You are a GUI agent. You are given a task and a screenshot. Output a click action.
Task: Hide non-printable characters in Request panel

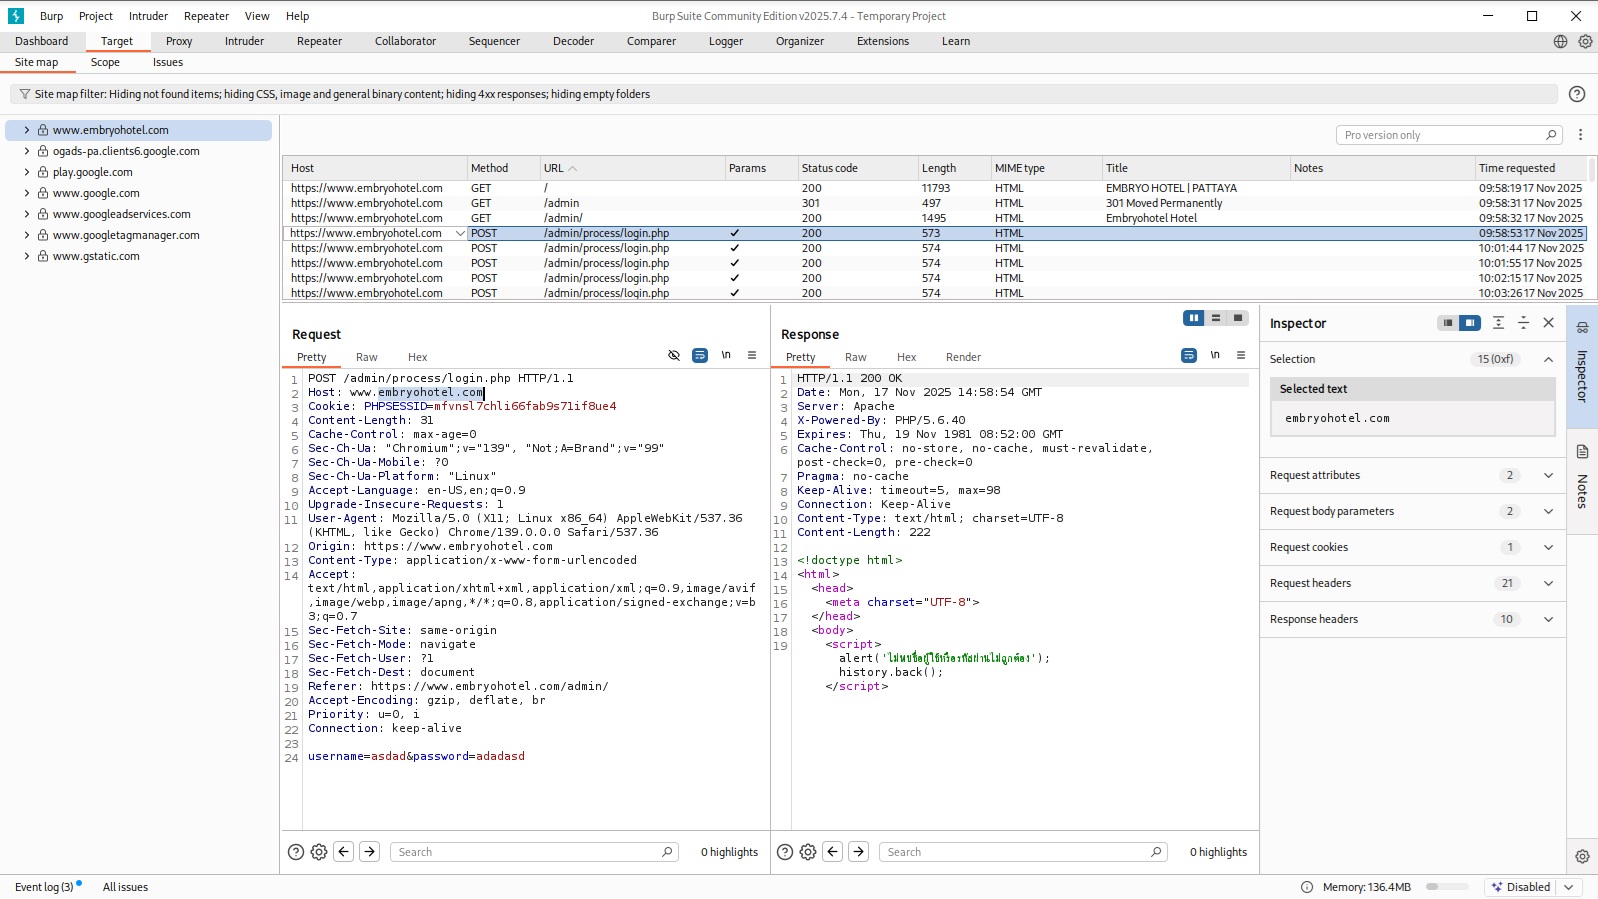tap(674, 355)
